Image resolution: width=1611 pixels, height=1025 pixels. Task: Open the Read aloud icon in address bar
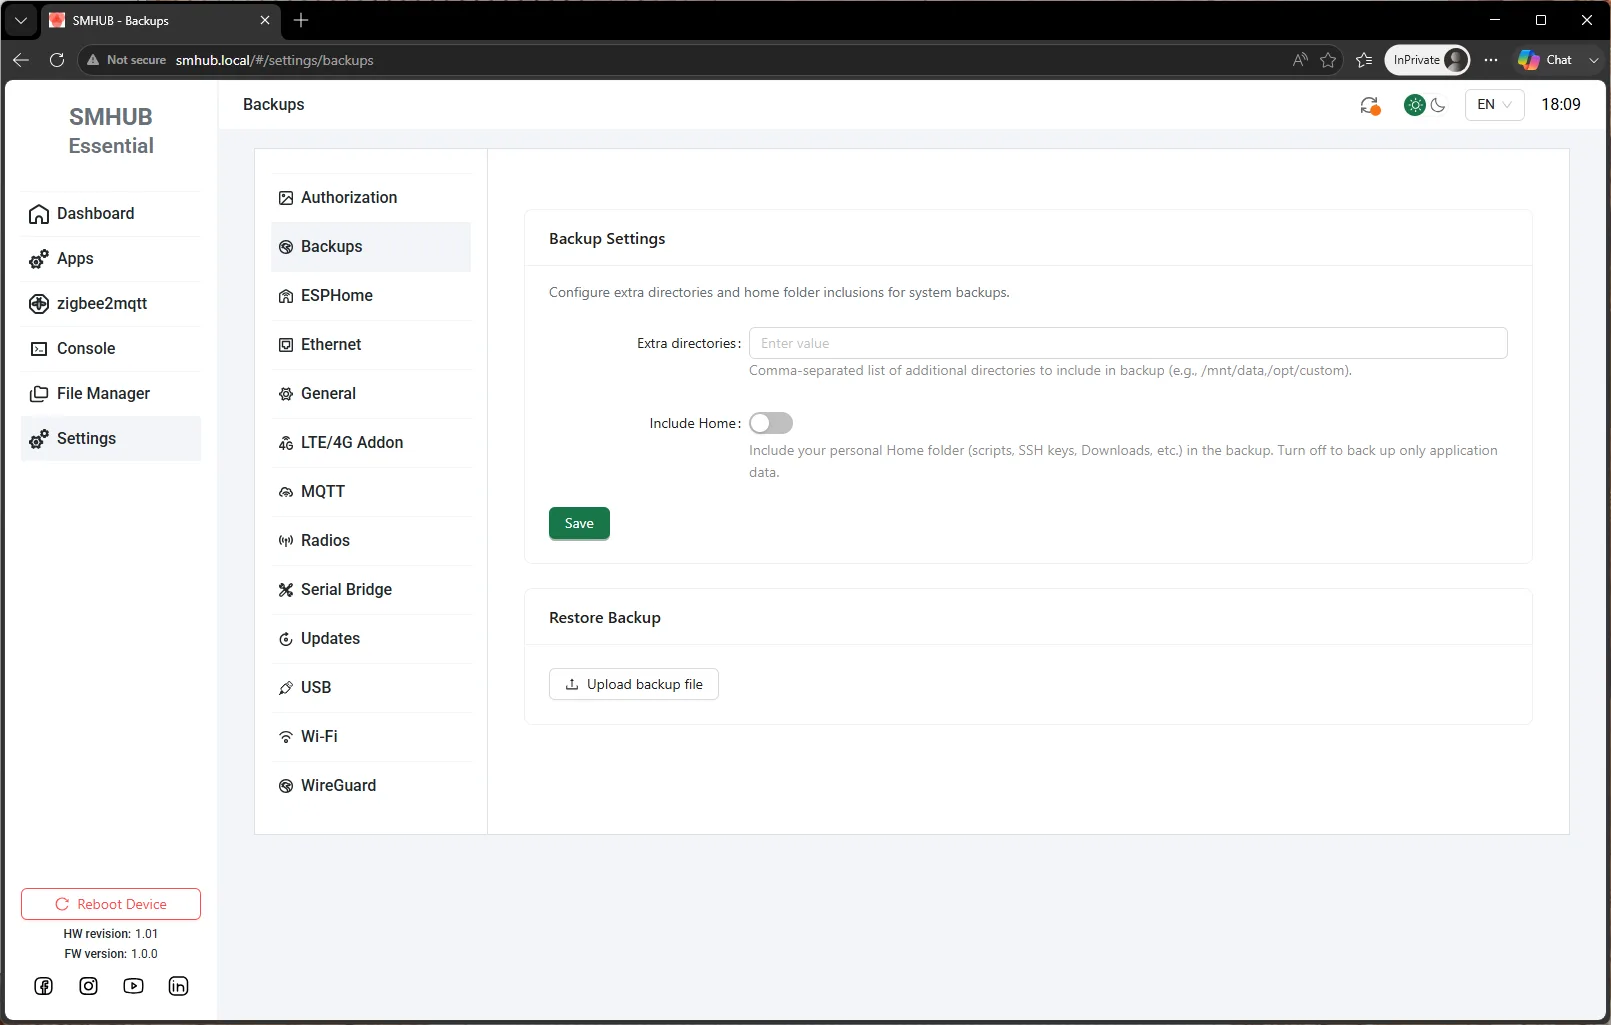coord(1300,60)
